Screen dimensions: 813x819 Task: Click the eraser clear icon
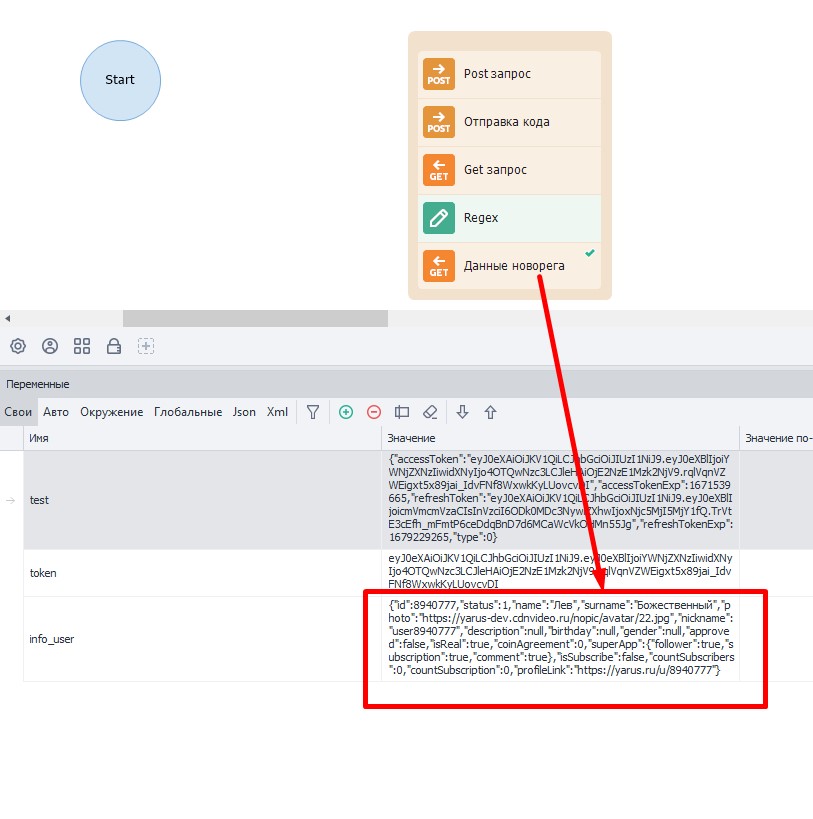coord(430,412)
